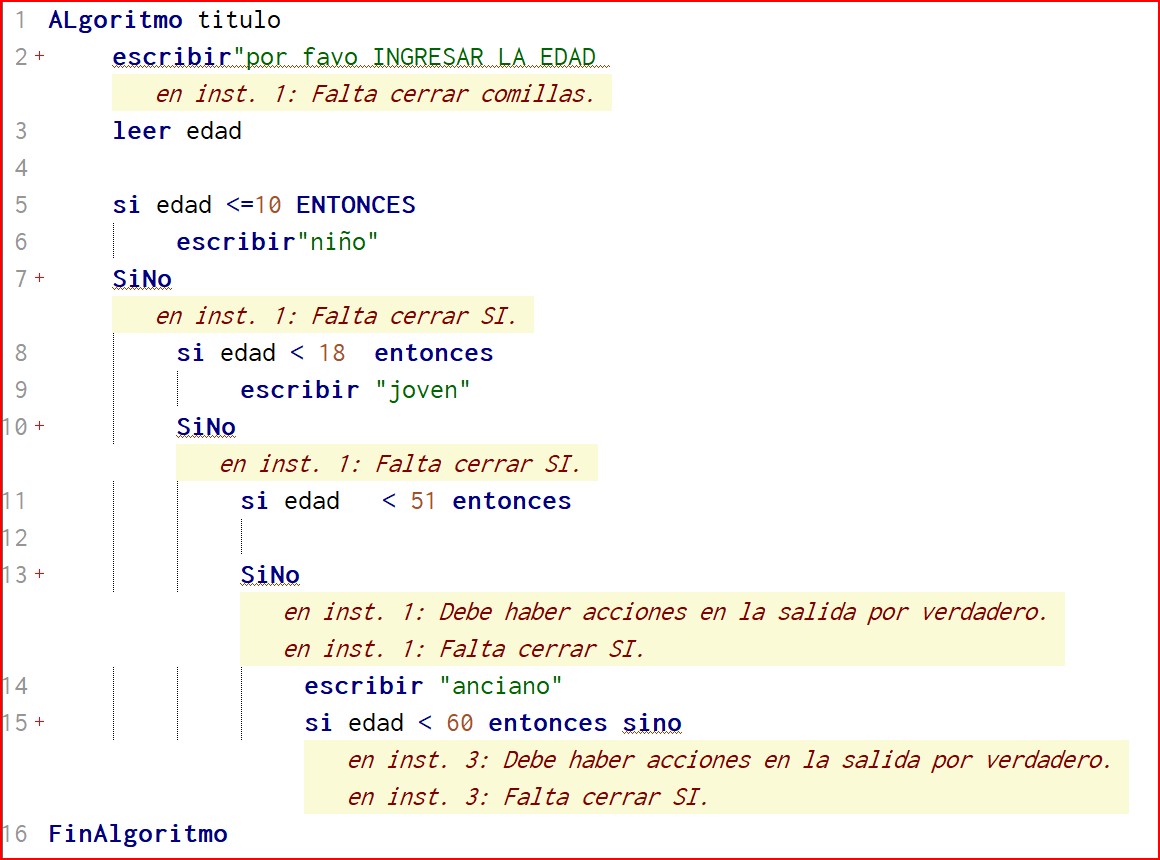Click line number 16 in the gutter
Screen dimensions: 1160x860
click(x=14, y=833)
